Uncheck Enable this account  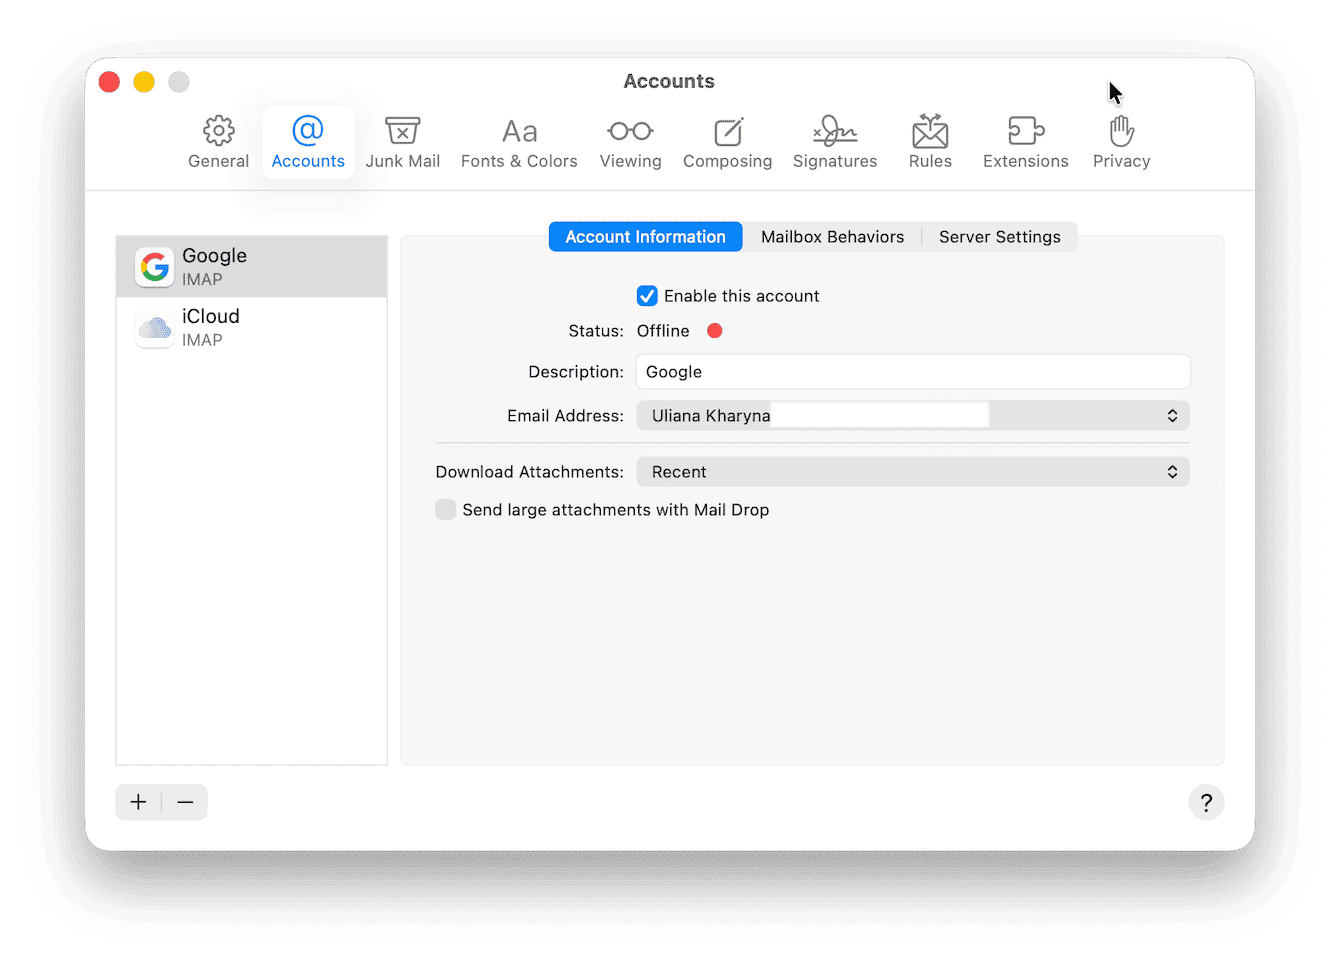tap(647, 295)
